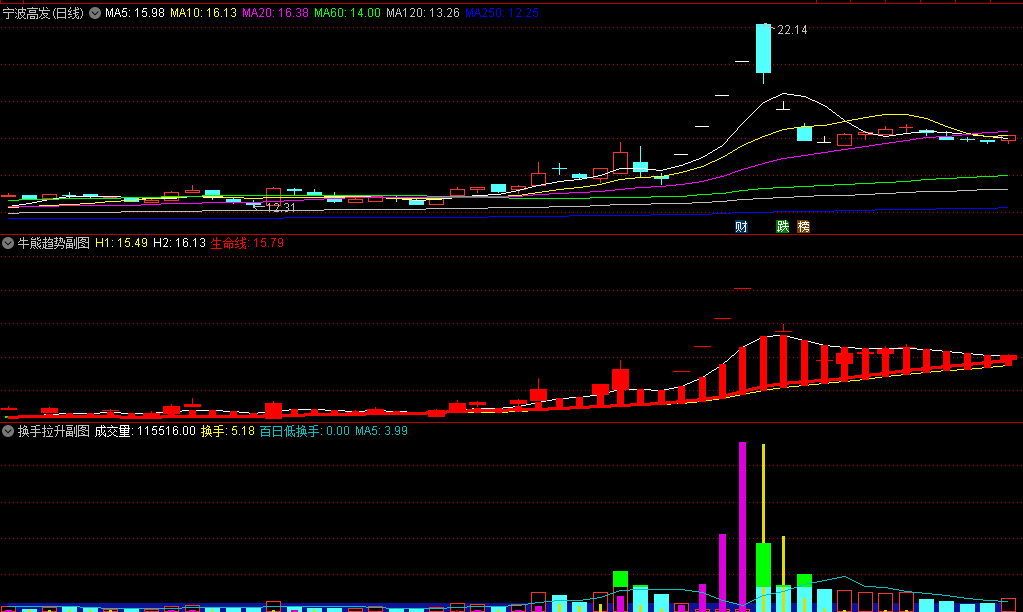The image size is (1023, 612).
Task: Click the tallest magenta volume bar
Action: click(x=742, y=525)
